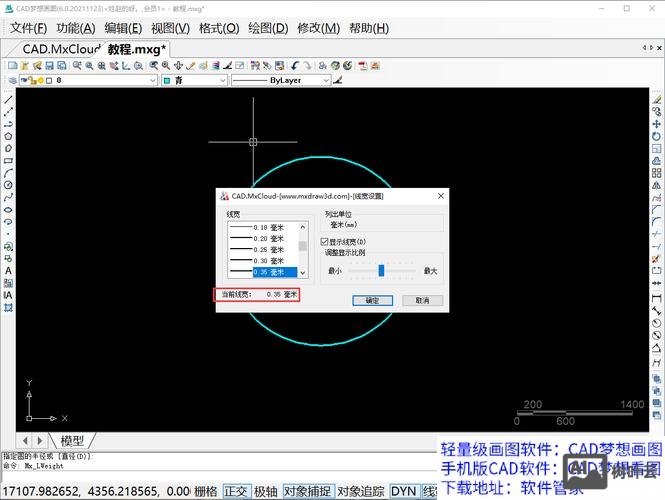Select the Ellipse draw tool

(x=8, y=210)
